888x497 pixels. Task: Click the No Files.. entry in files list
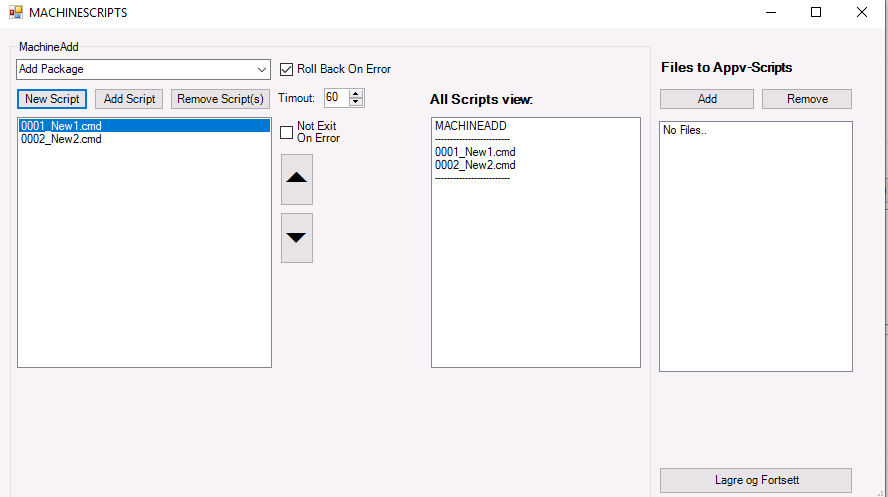tap(684, 131)
